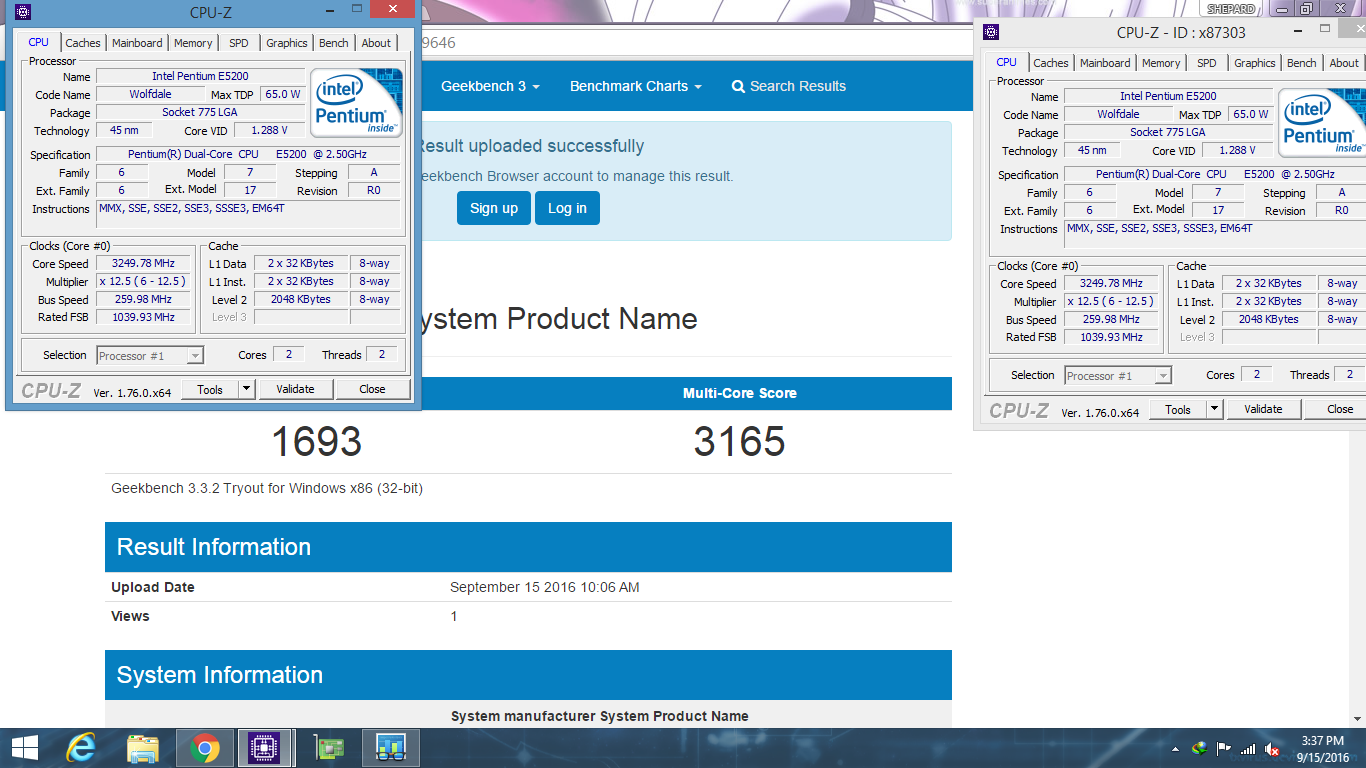This screenshot has width=1366, height=768.
Task: Open green circuit board taskbar app
Action: click(329, 748)
